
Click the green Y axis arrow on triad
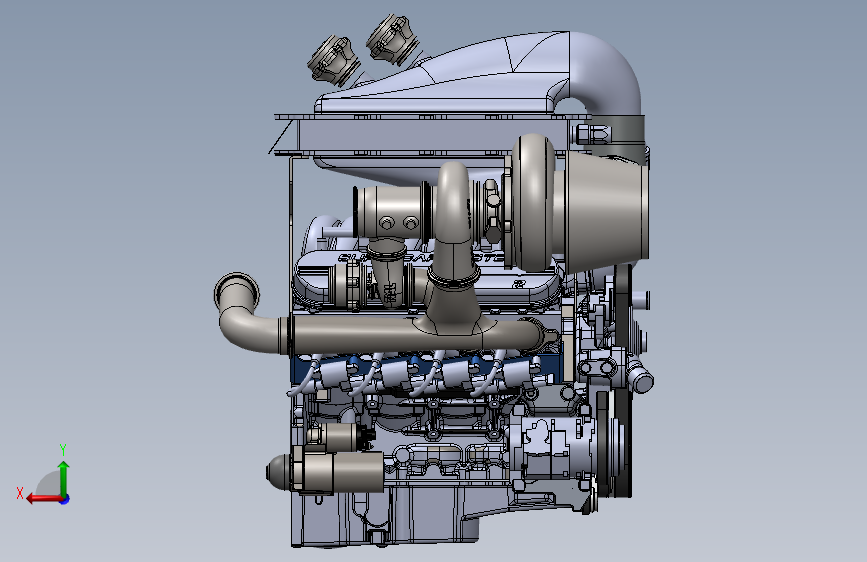[64, 478]
